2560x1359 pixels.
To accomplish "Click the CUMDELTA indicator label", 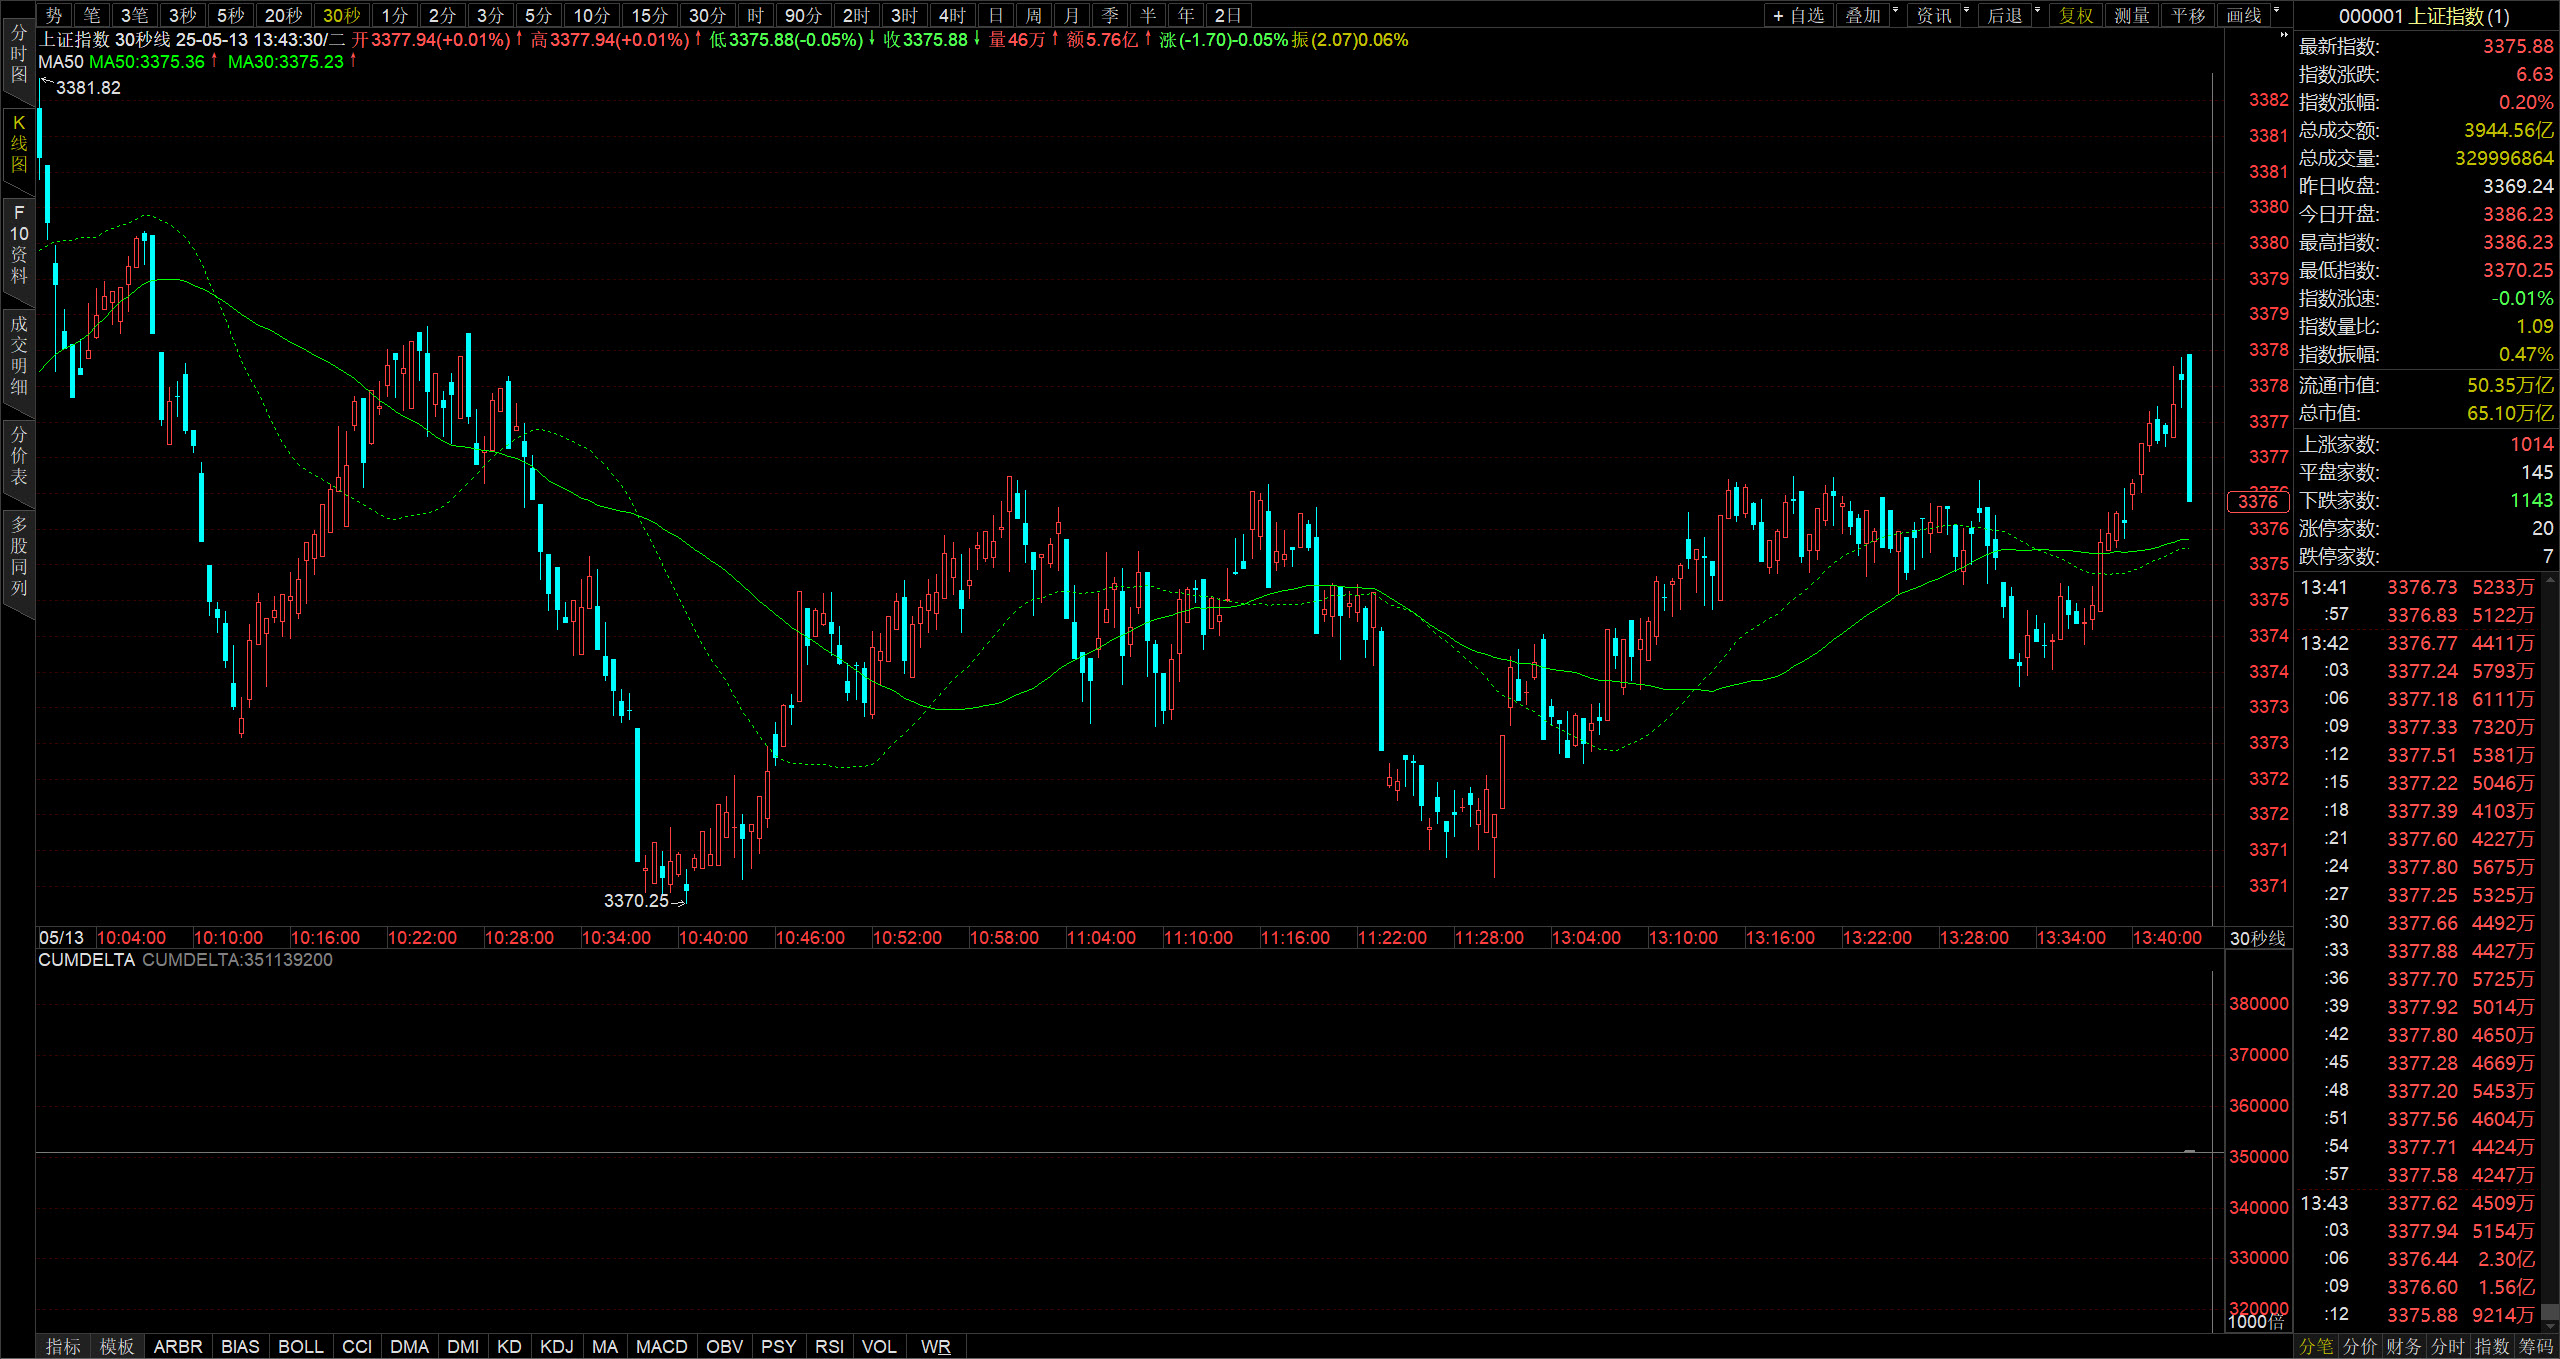I will tap(86, 960).
